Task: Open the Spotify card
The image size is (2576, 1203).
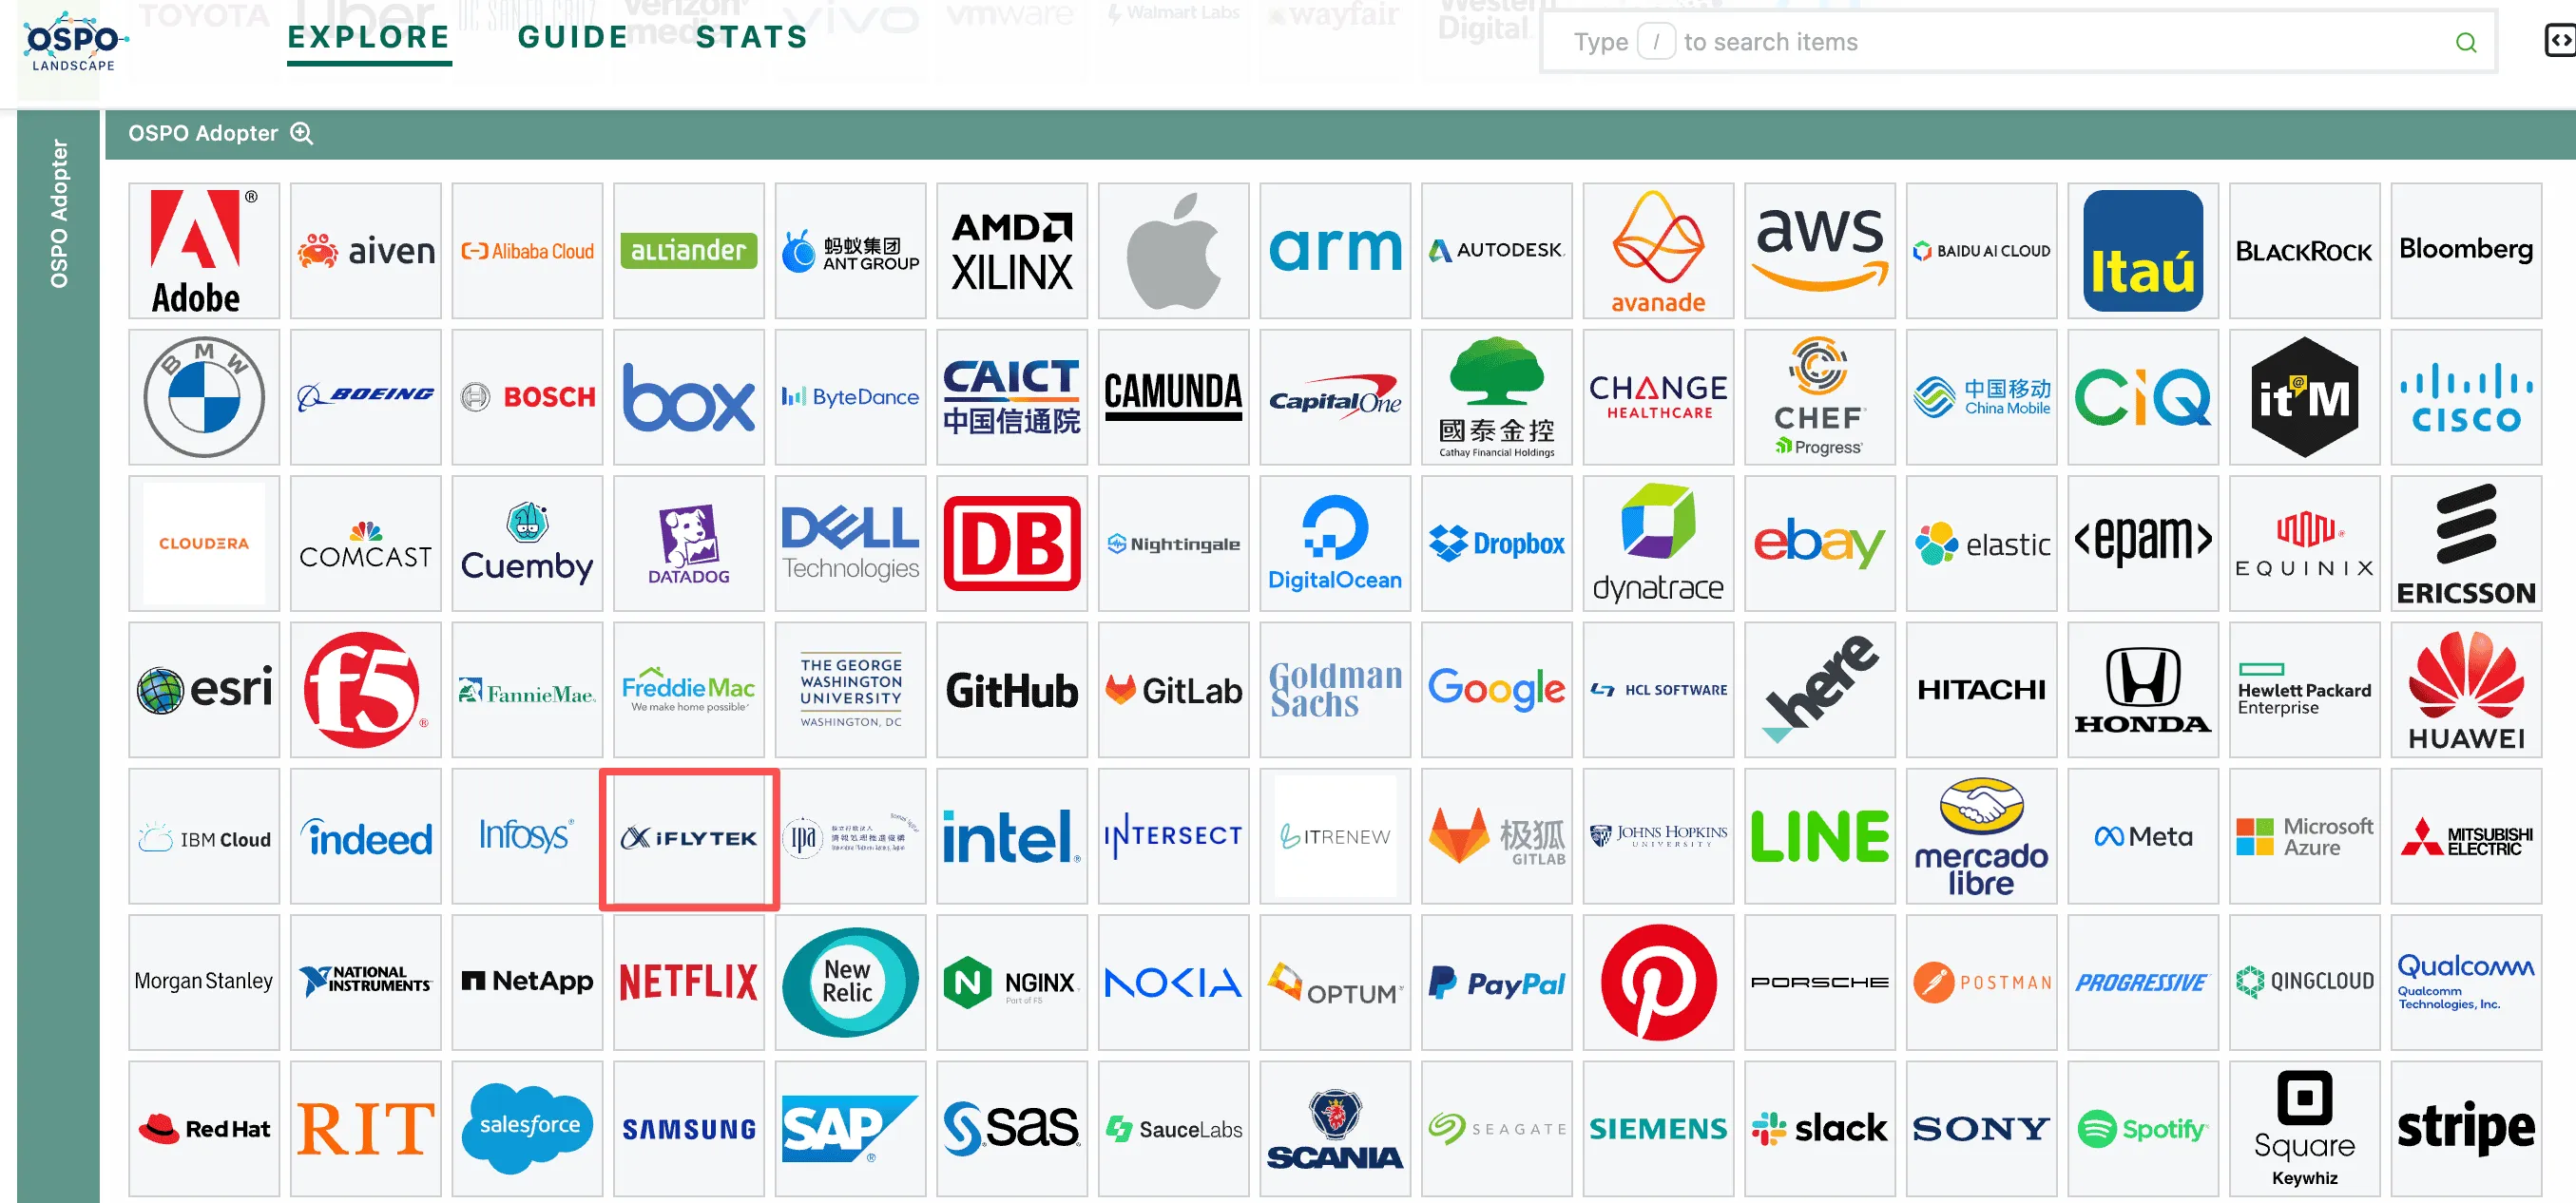Action: pos(2142,1128)
